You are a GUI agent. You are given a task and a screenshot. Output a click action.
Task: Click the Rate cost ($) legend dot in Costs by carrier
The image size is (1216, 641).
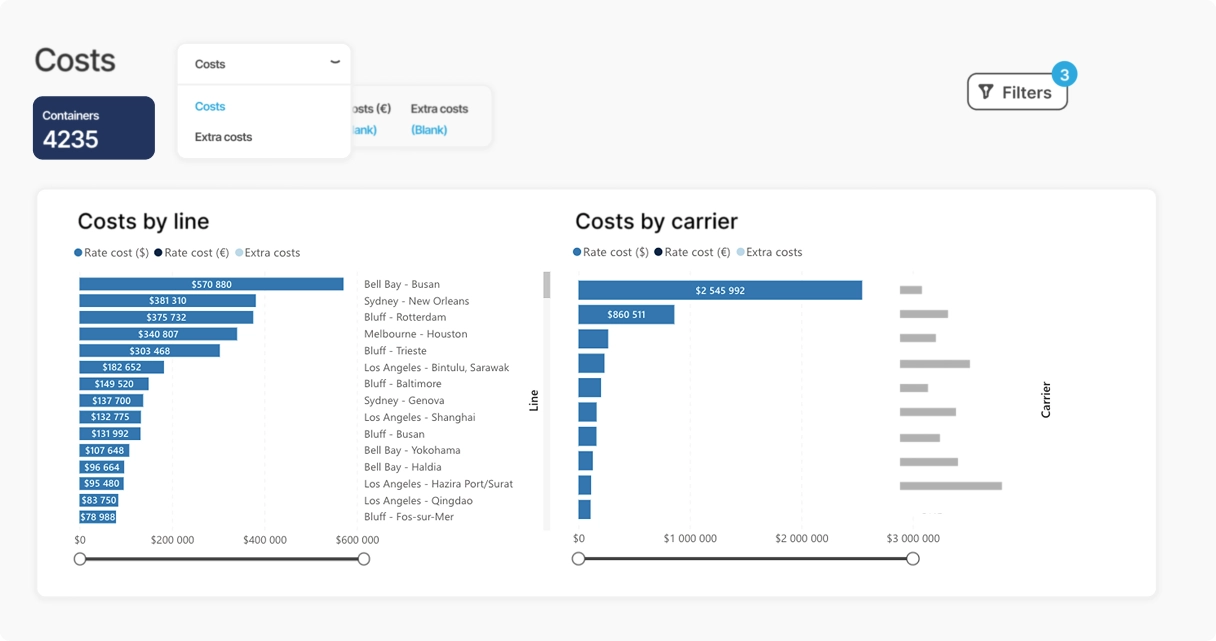(577, 252)
